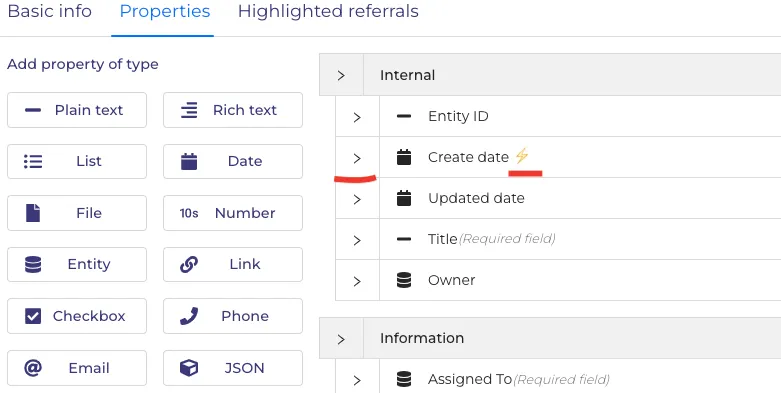
Task: Add a Link property
Action: point(233,264)
